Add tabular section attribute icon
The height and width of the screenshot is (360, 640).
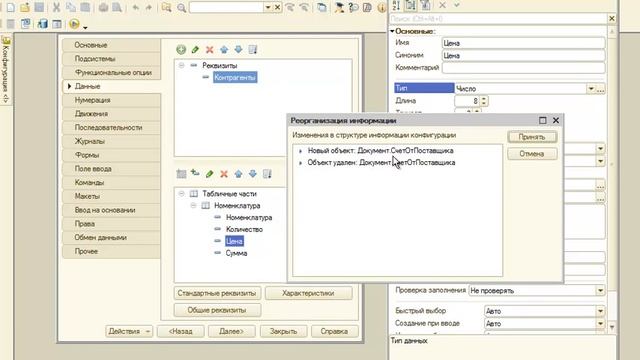coord(195,173)
